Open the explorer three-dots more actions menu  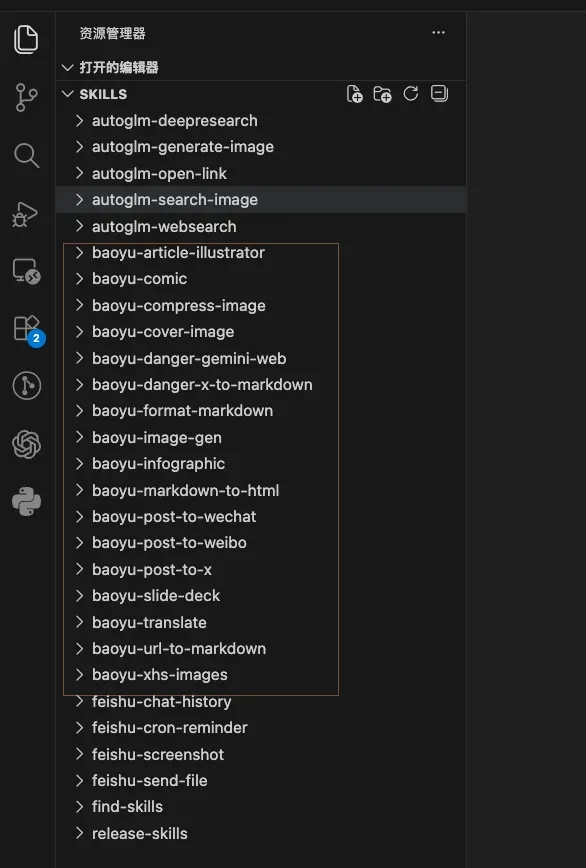pyautogui.click(x=438, y=33)
